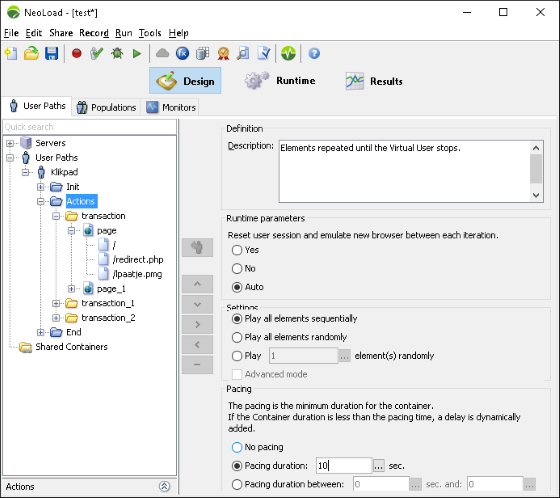
Task: Open the project folder icon in toolbar
Action: pos(31,54)
